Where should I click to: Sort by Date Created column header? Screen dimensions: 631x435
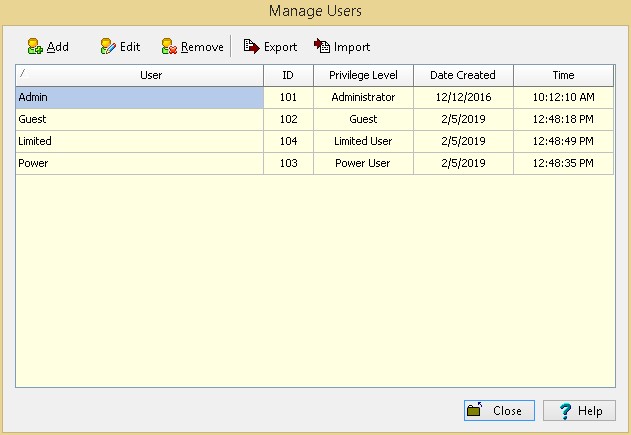(463, 75)
